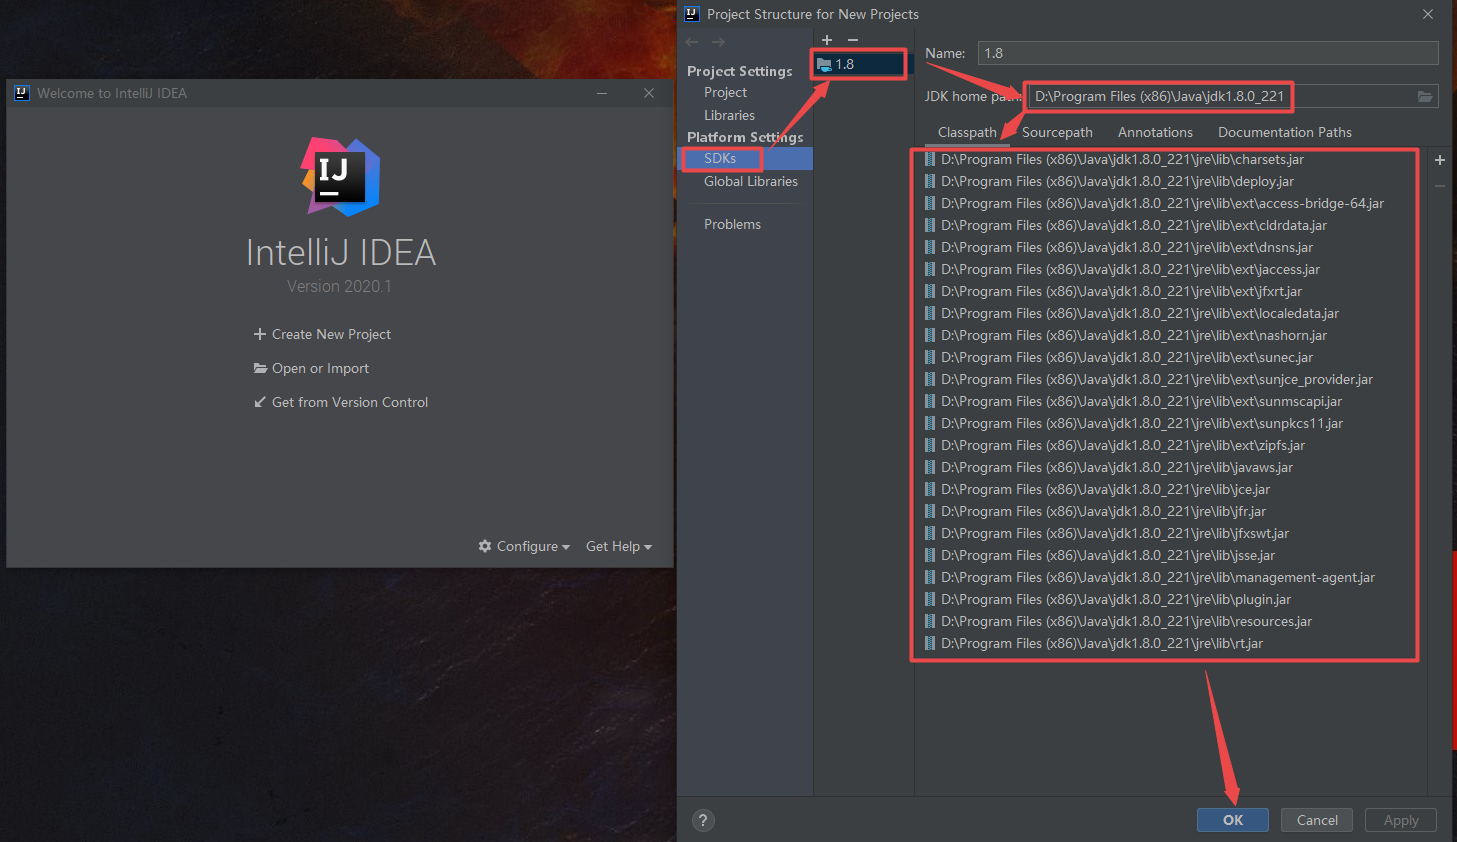Open the Libraries settings section
Image resolution: width=1457 pixels, height=842 pixels.
[729, 115]
